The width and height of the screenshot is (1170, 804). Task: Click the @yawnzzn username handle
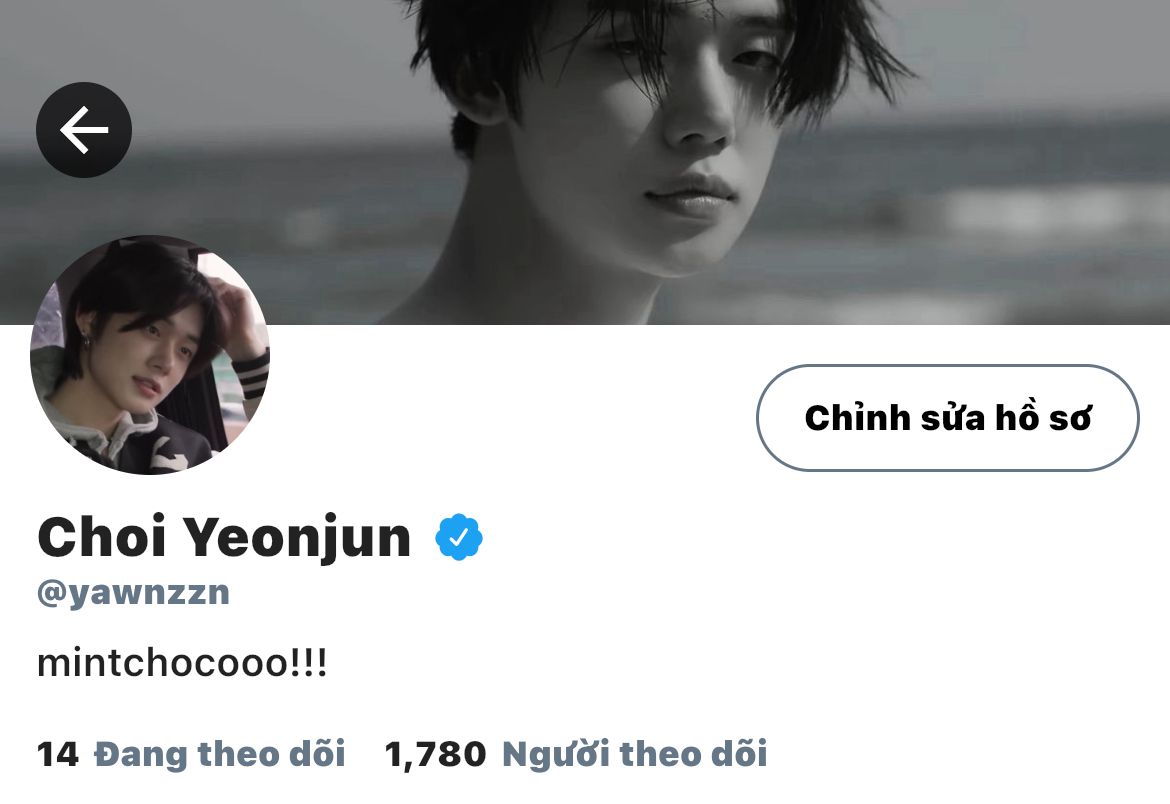click(x=134, y=594)
